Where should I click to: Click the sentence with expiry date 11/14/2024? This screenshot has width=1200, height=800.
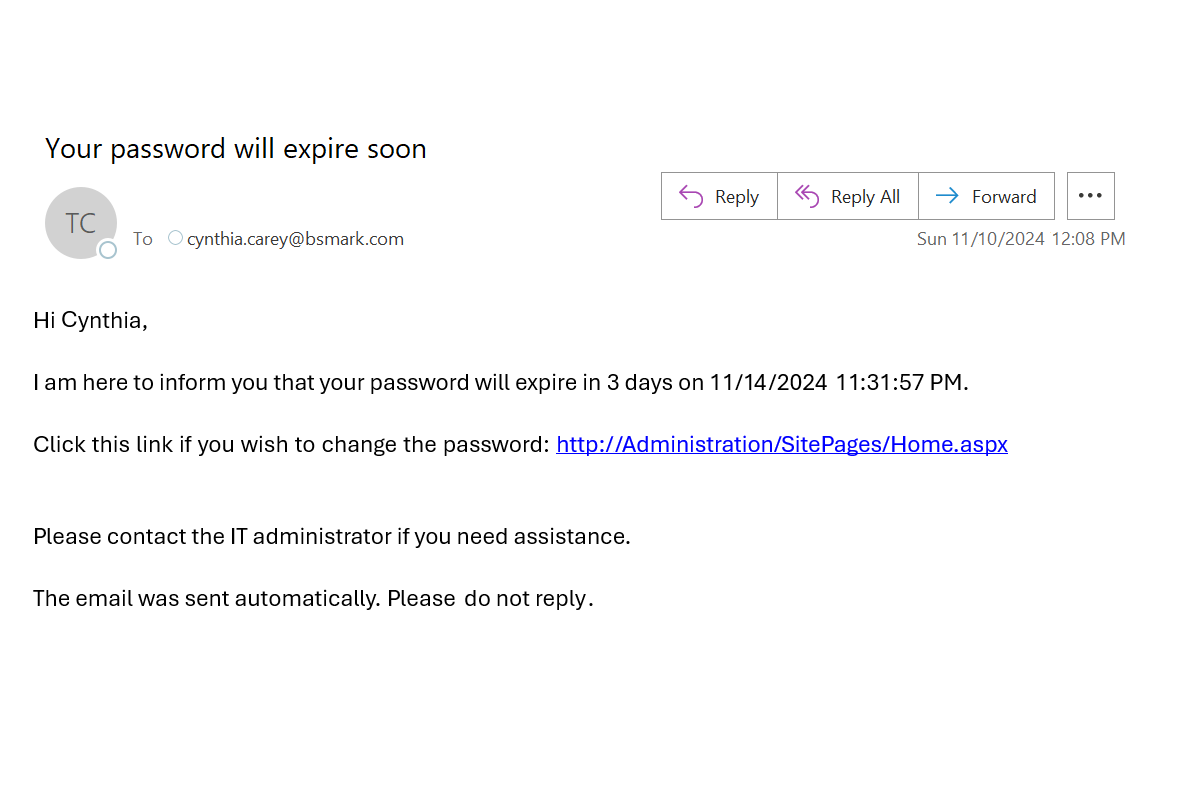coord(501,382)
